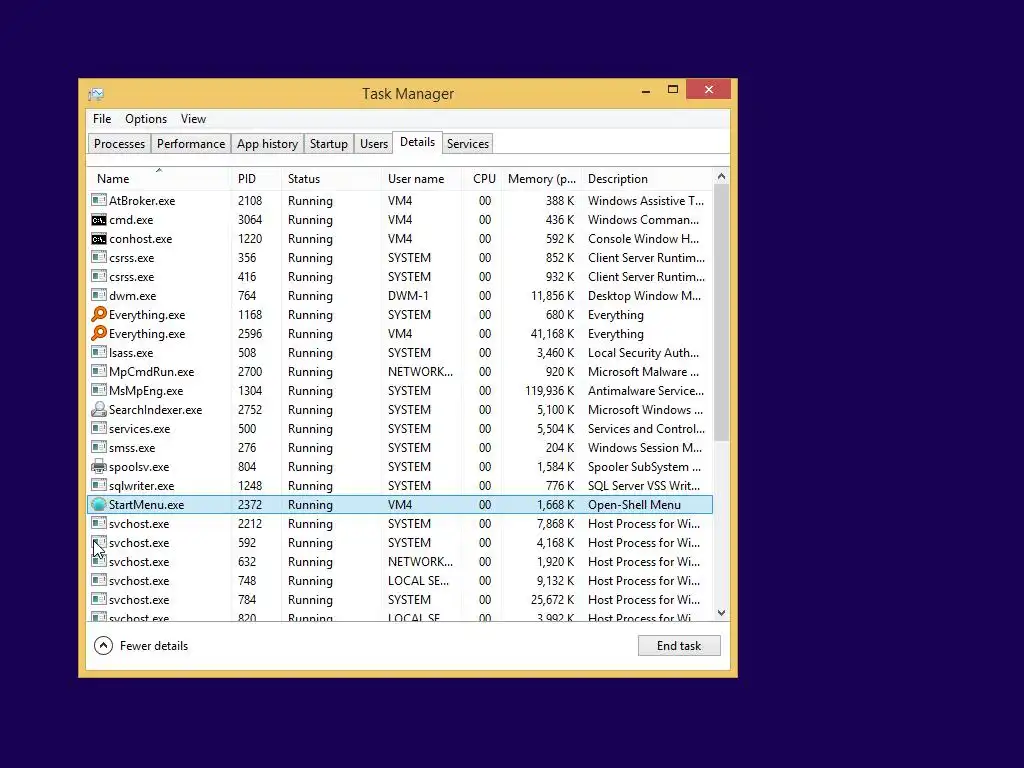The width and height of the screenshot is (1024, 768).
Task: Select the svchost.exe row with PID 592
Action: 400,543
